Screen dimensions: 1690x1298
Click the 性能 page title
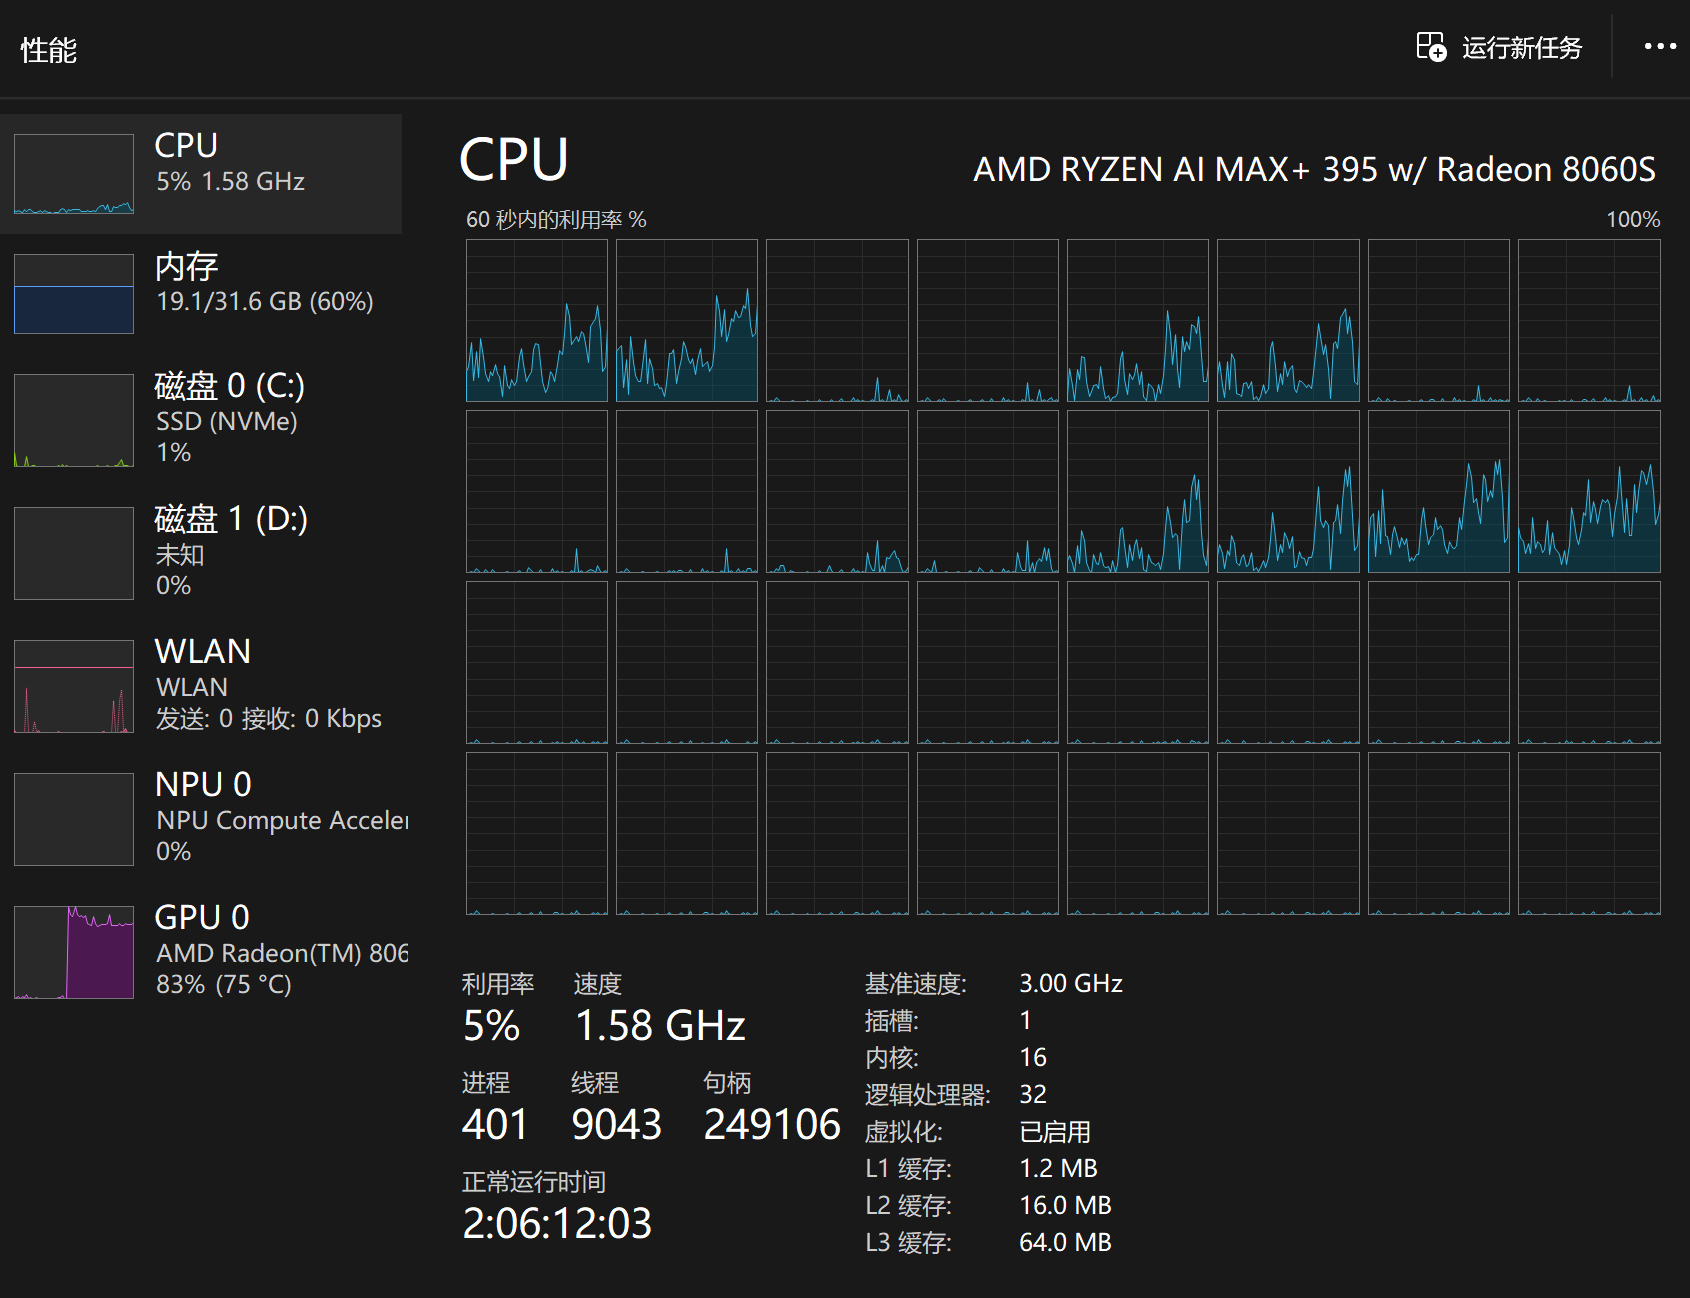[x=49, y=50]
